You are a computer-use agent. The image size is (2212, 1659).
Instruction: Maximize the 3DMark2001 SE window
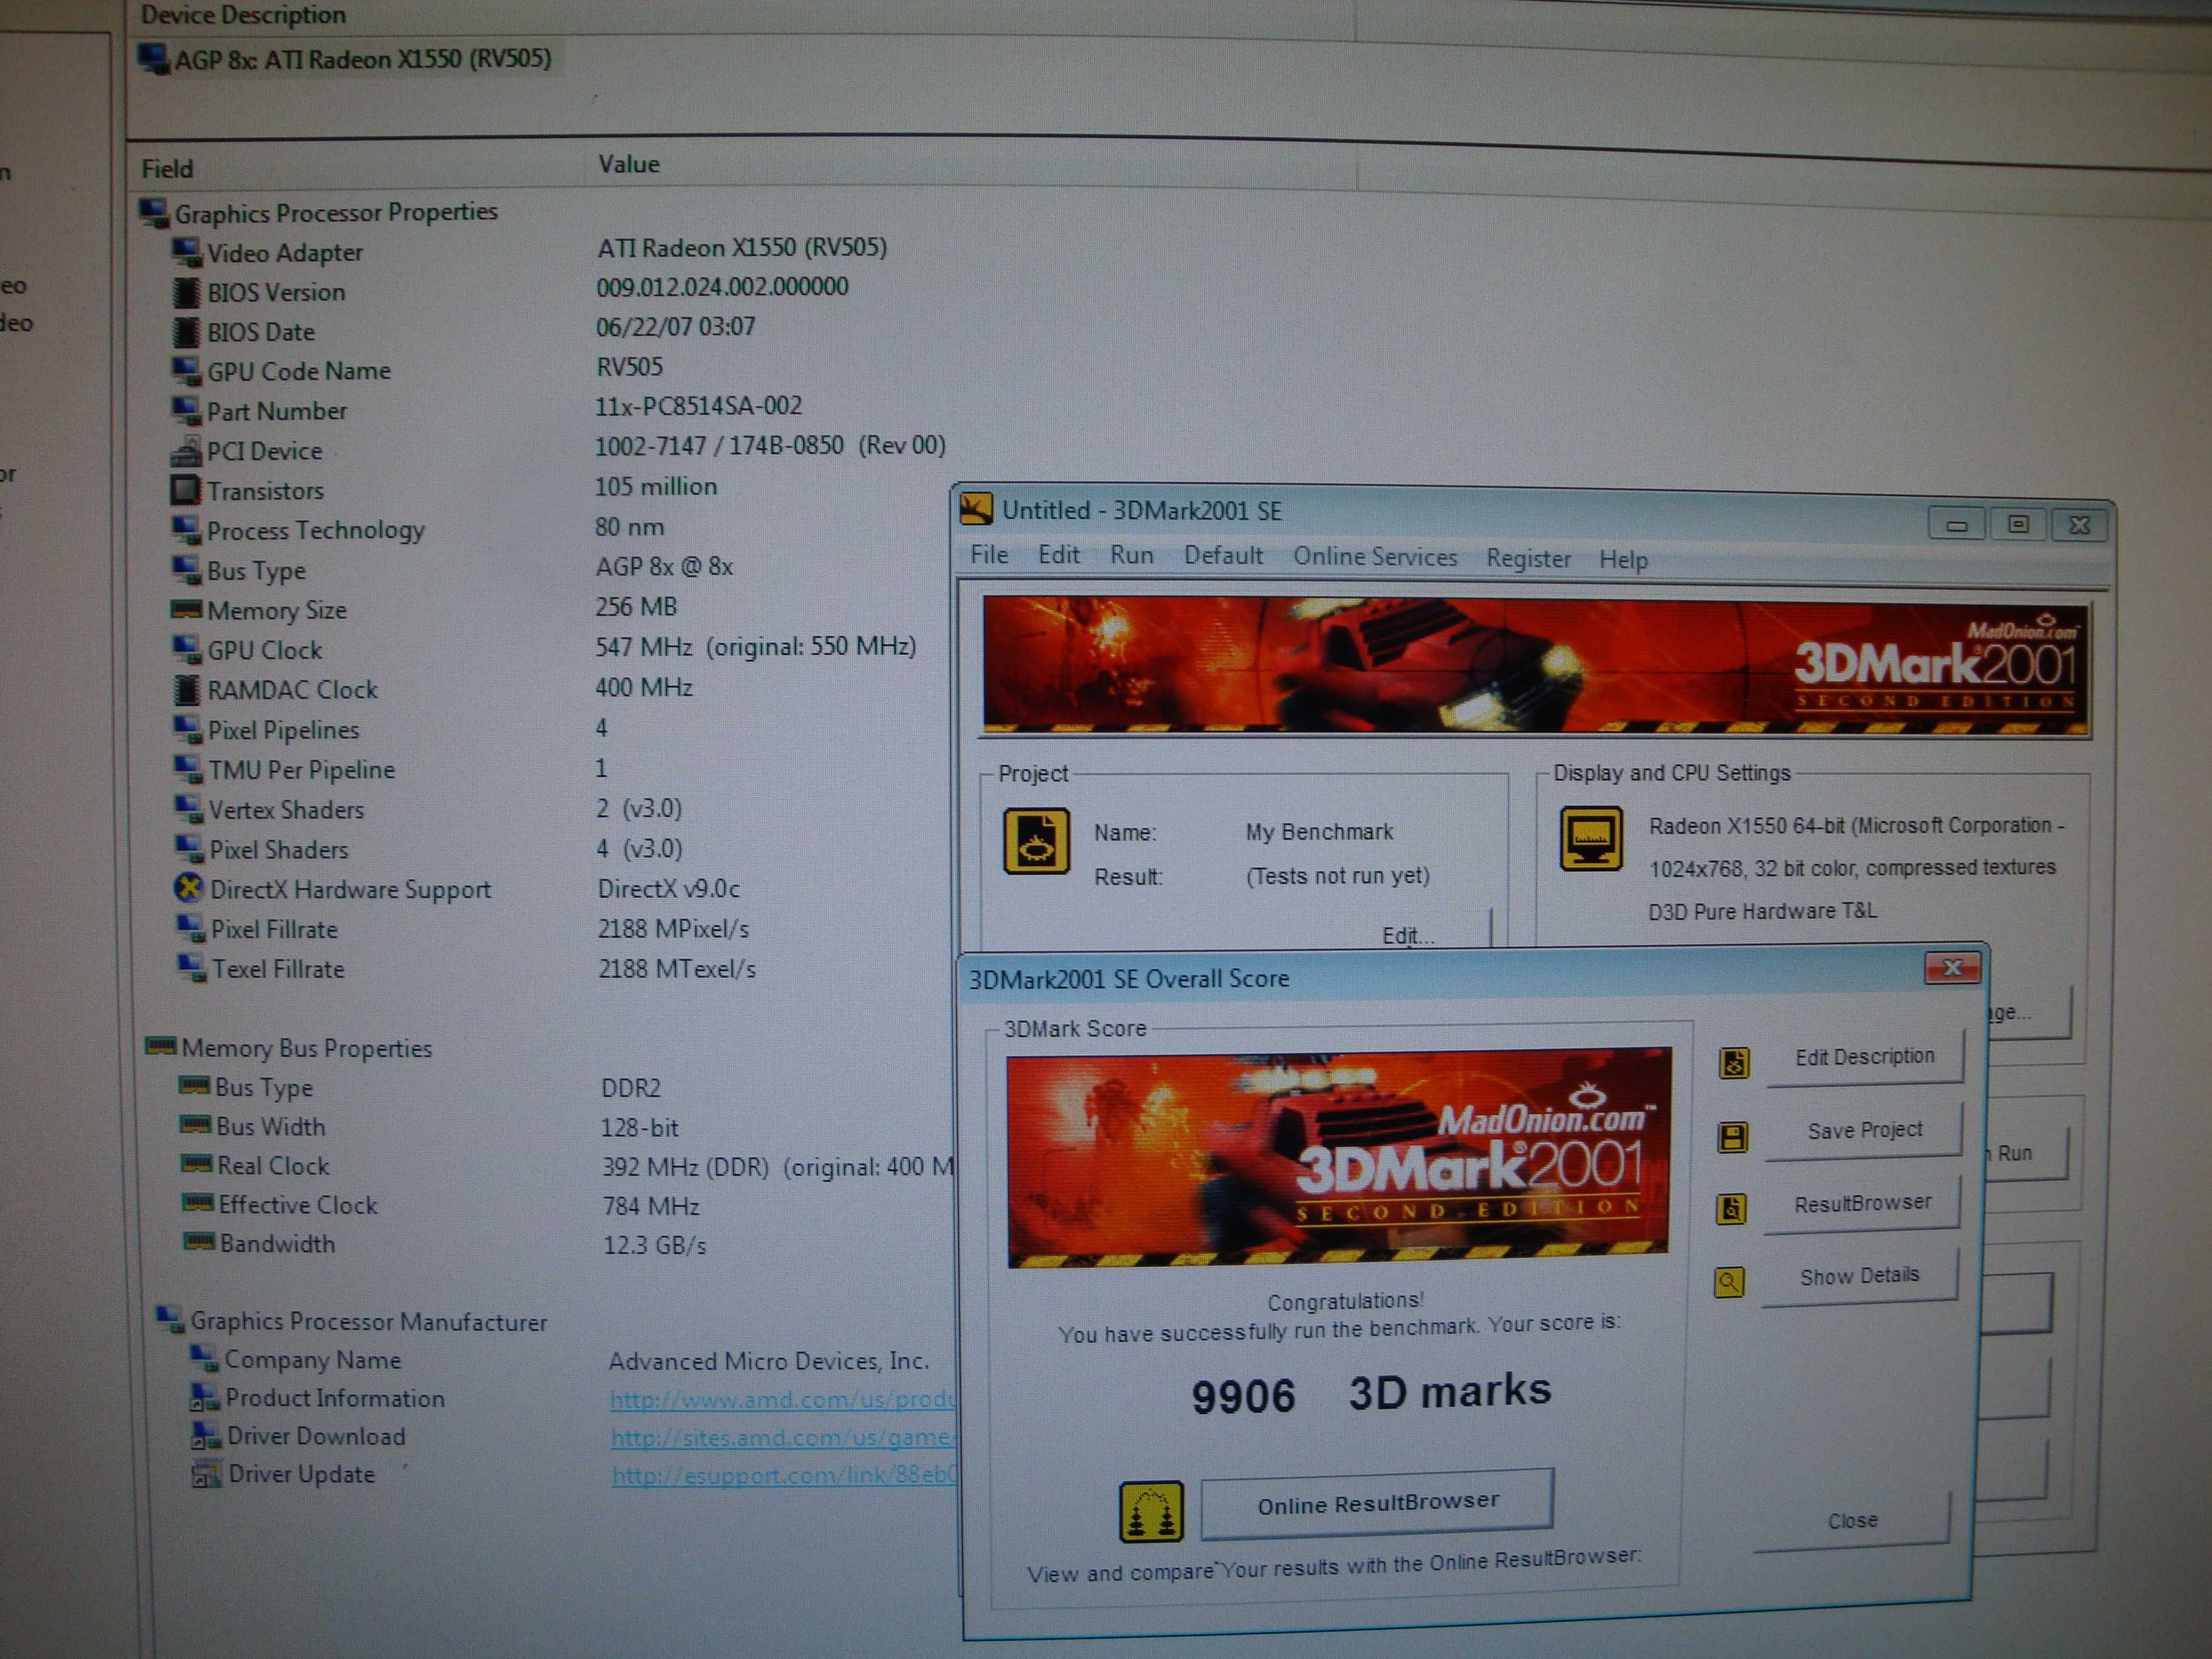coord(2018,524)
